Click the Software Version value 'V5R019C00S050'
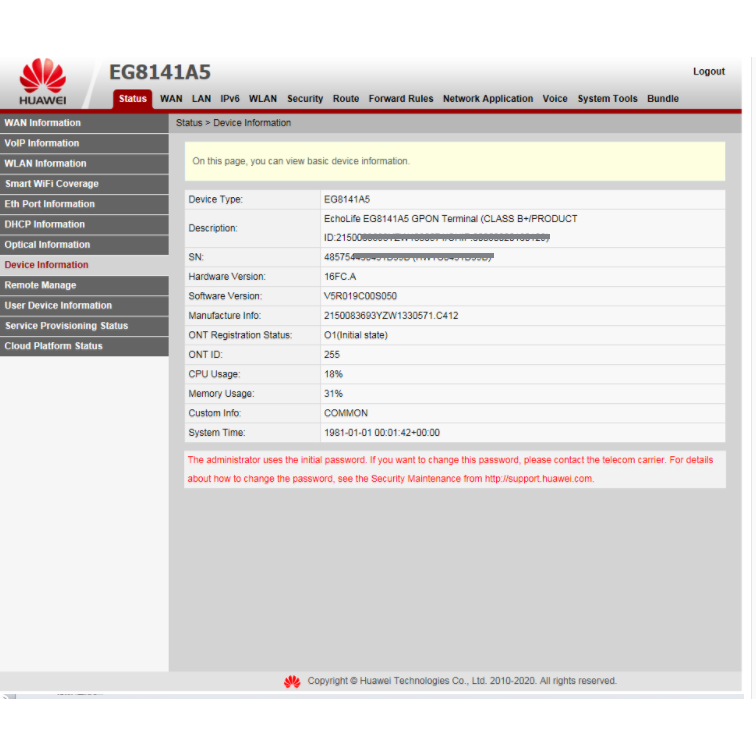 [360, 296]
